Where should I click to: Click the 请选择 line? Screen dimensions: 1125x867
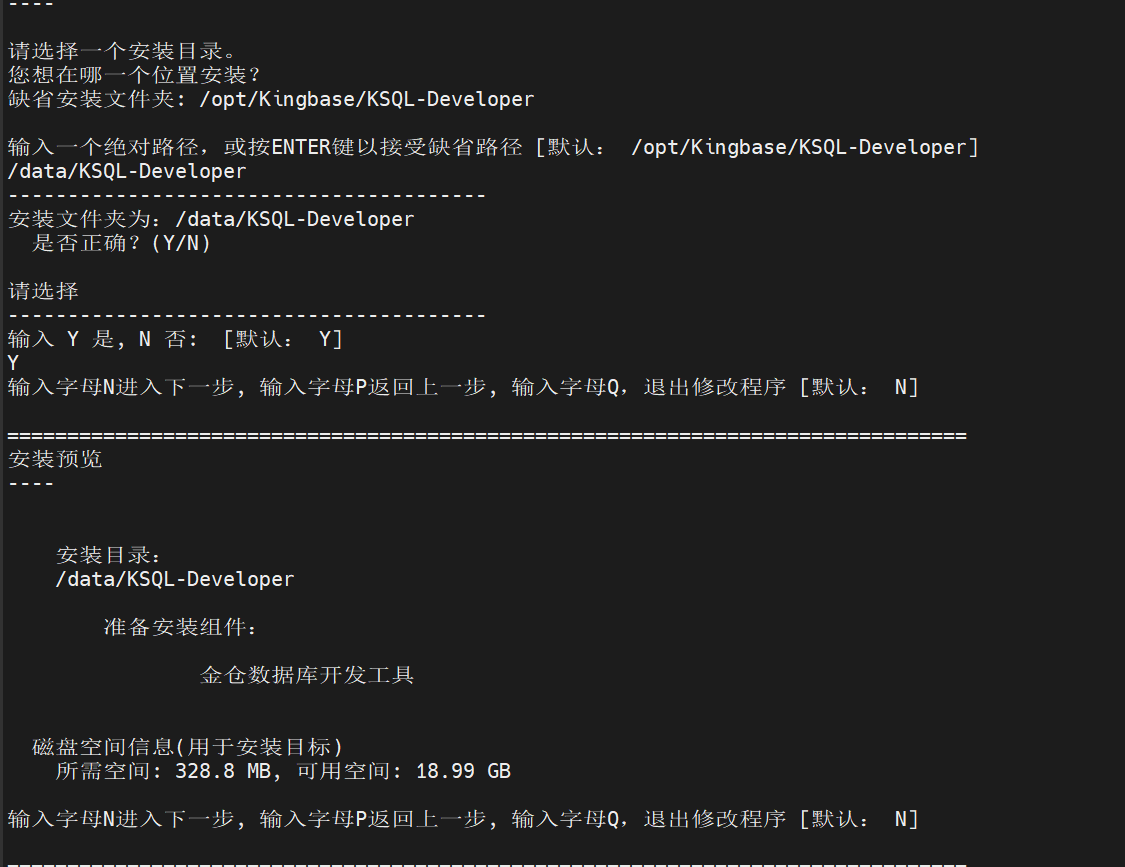pyautogui.click(x=43, y=291)
